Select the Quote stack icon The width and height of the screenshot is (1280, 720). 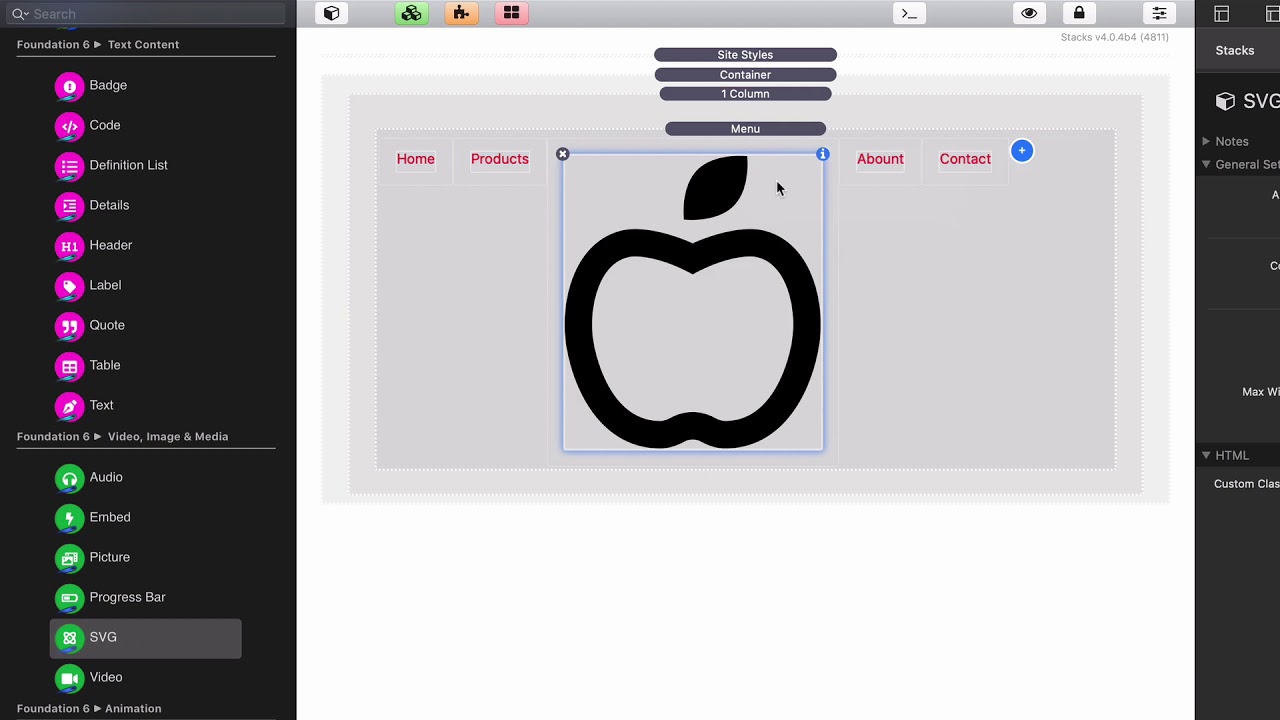pyautogui.click(x=69, y=326)
